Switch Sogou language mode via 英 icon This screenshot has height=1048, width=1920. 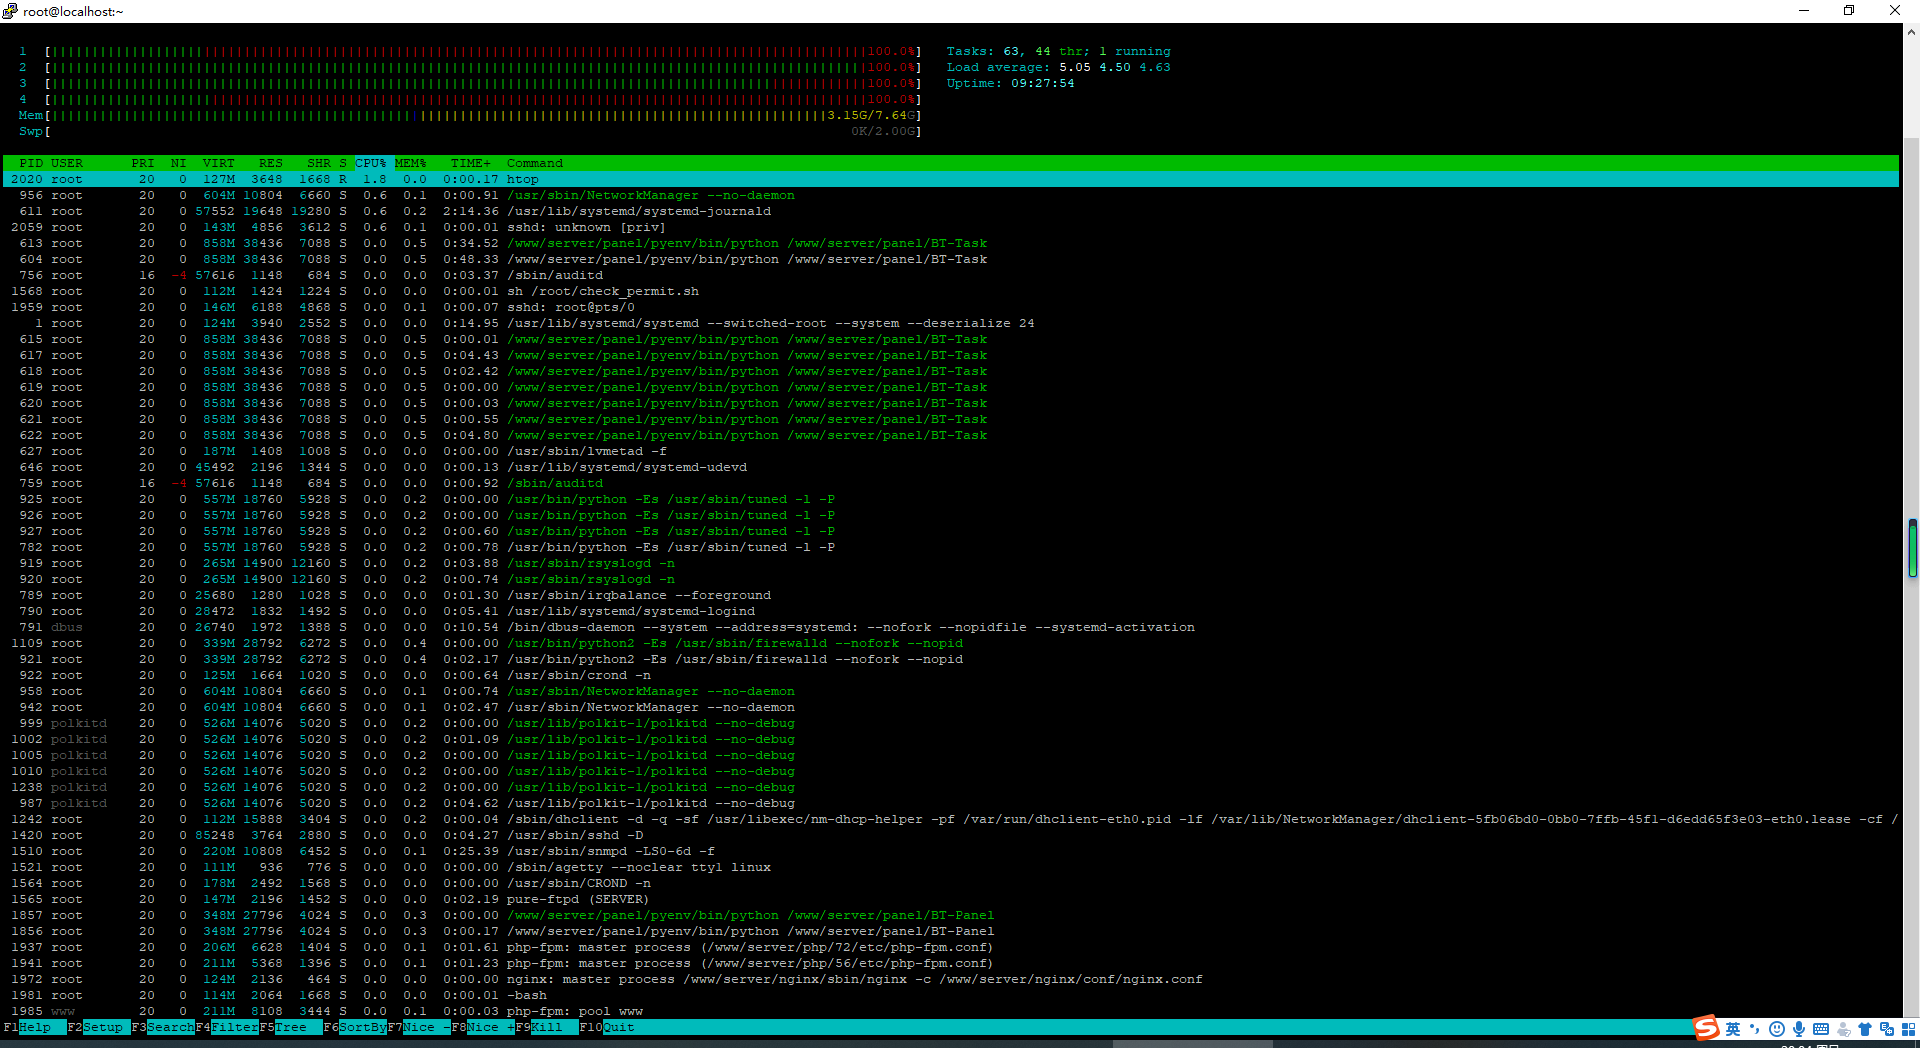pyautogui.click(x=1733, y=1029)
